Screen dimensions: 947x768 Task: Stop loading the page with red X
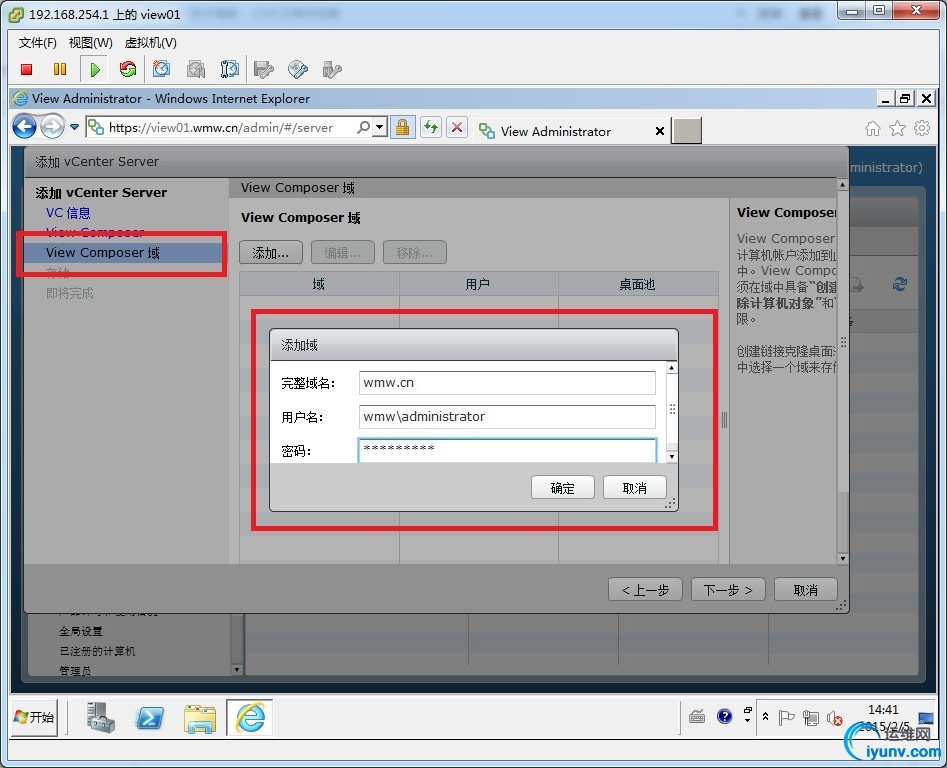click(x=457, y=127)
